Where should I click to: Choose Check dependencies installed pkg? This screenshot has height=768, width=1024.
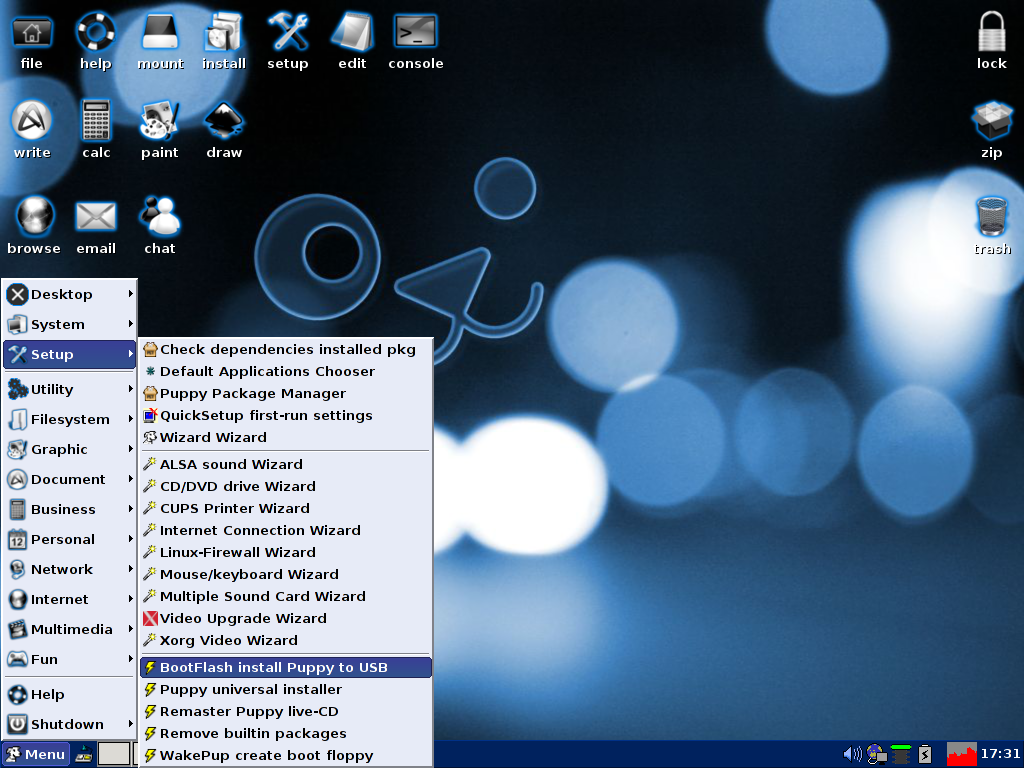(x=285, y=350)
